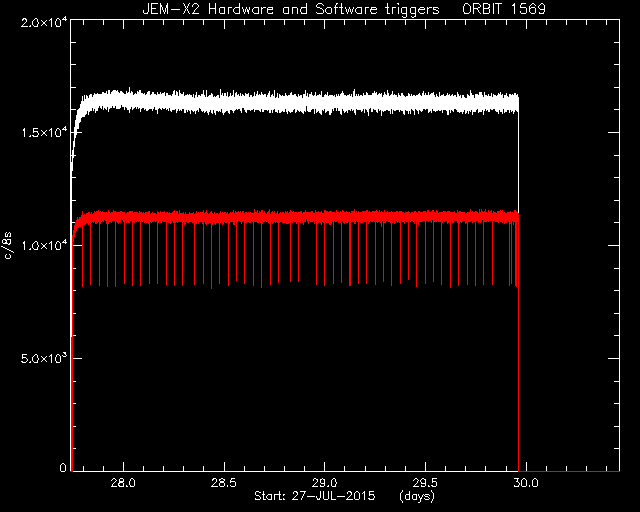Click the Start: 27-JUL-2015 axis caption
640x512 pixels.
click(314, 496)
